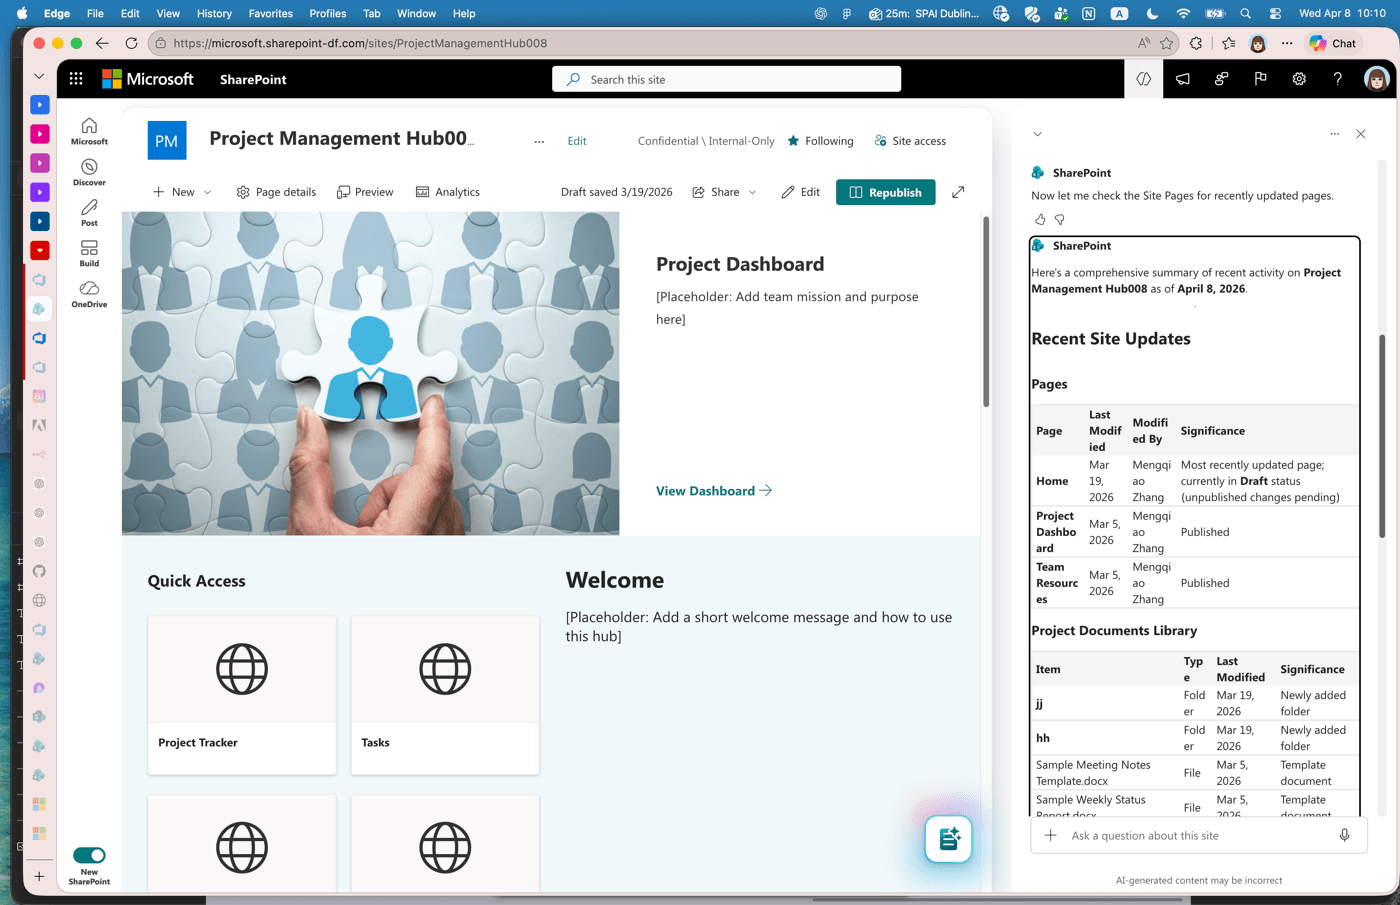Toggle the New SharePoint switch
Image resolution: width=1400 pixels, height=905 pixels.
(89, 855)
